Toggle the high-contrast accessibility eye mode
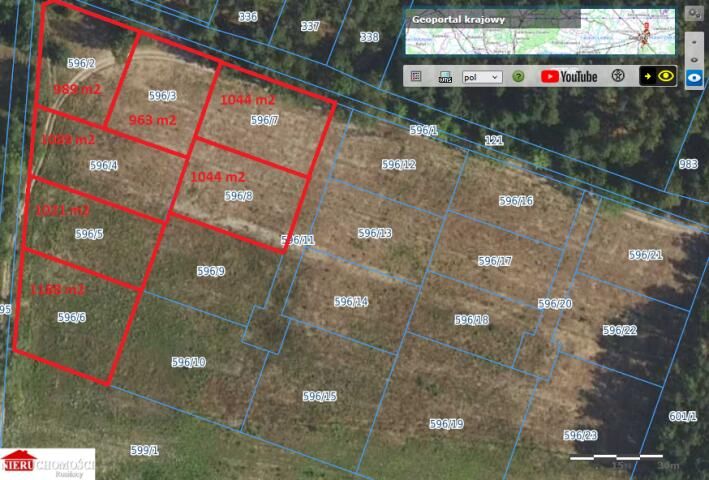This screenshot has width=709, height=480. [658, 76]
